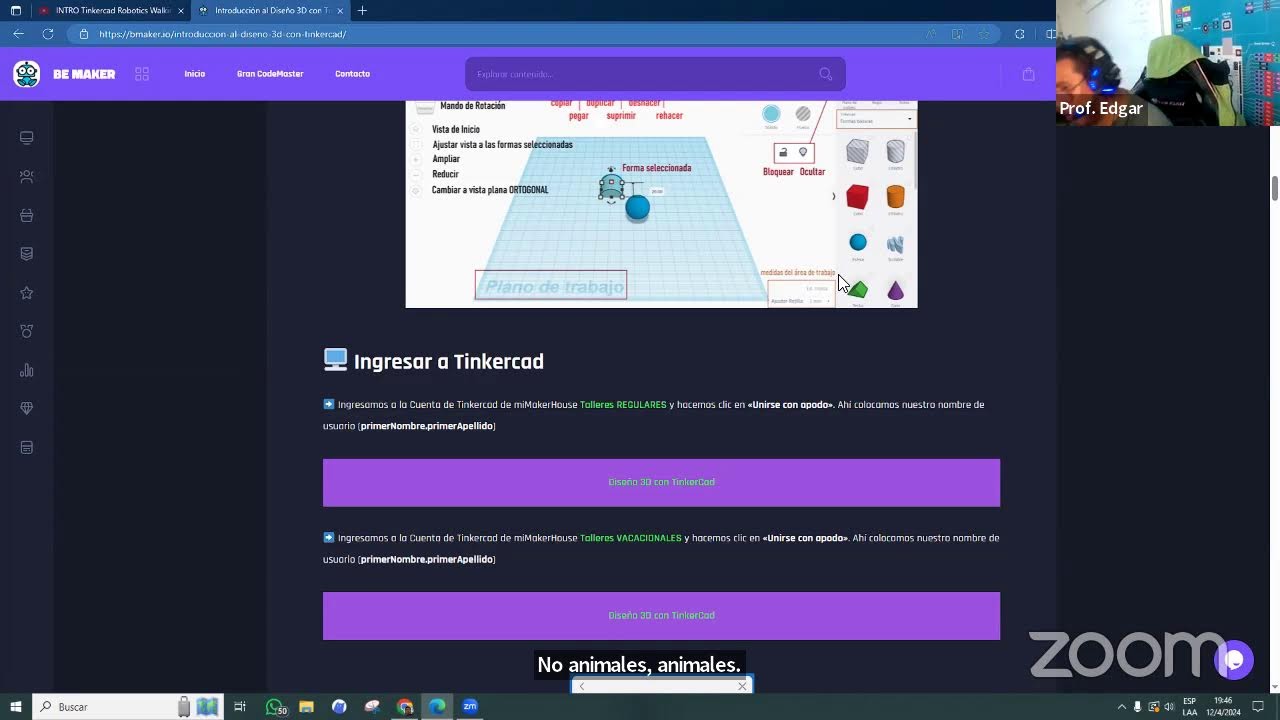Open the taskbar clock and date

[x=1226, y=707]
